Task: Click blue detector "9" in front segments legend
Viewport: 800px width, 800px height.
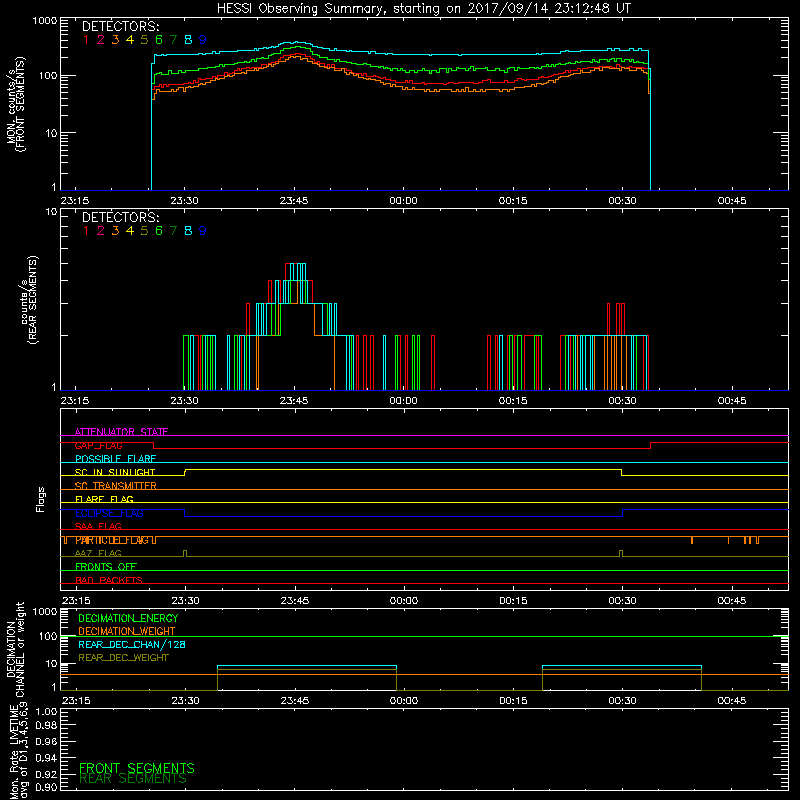Action: (203, 40)
